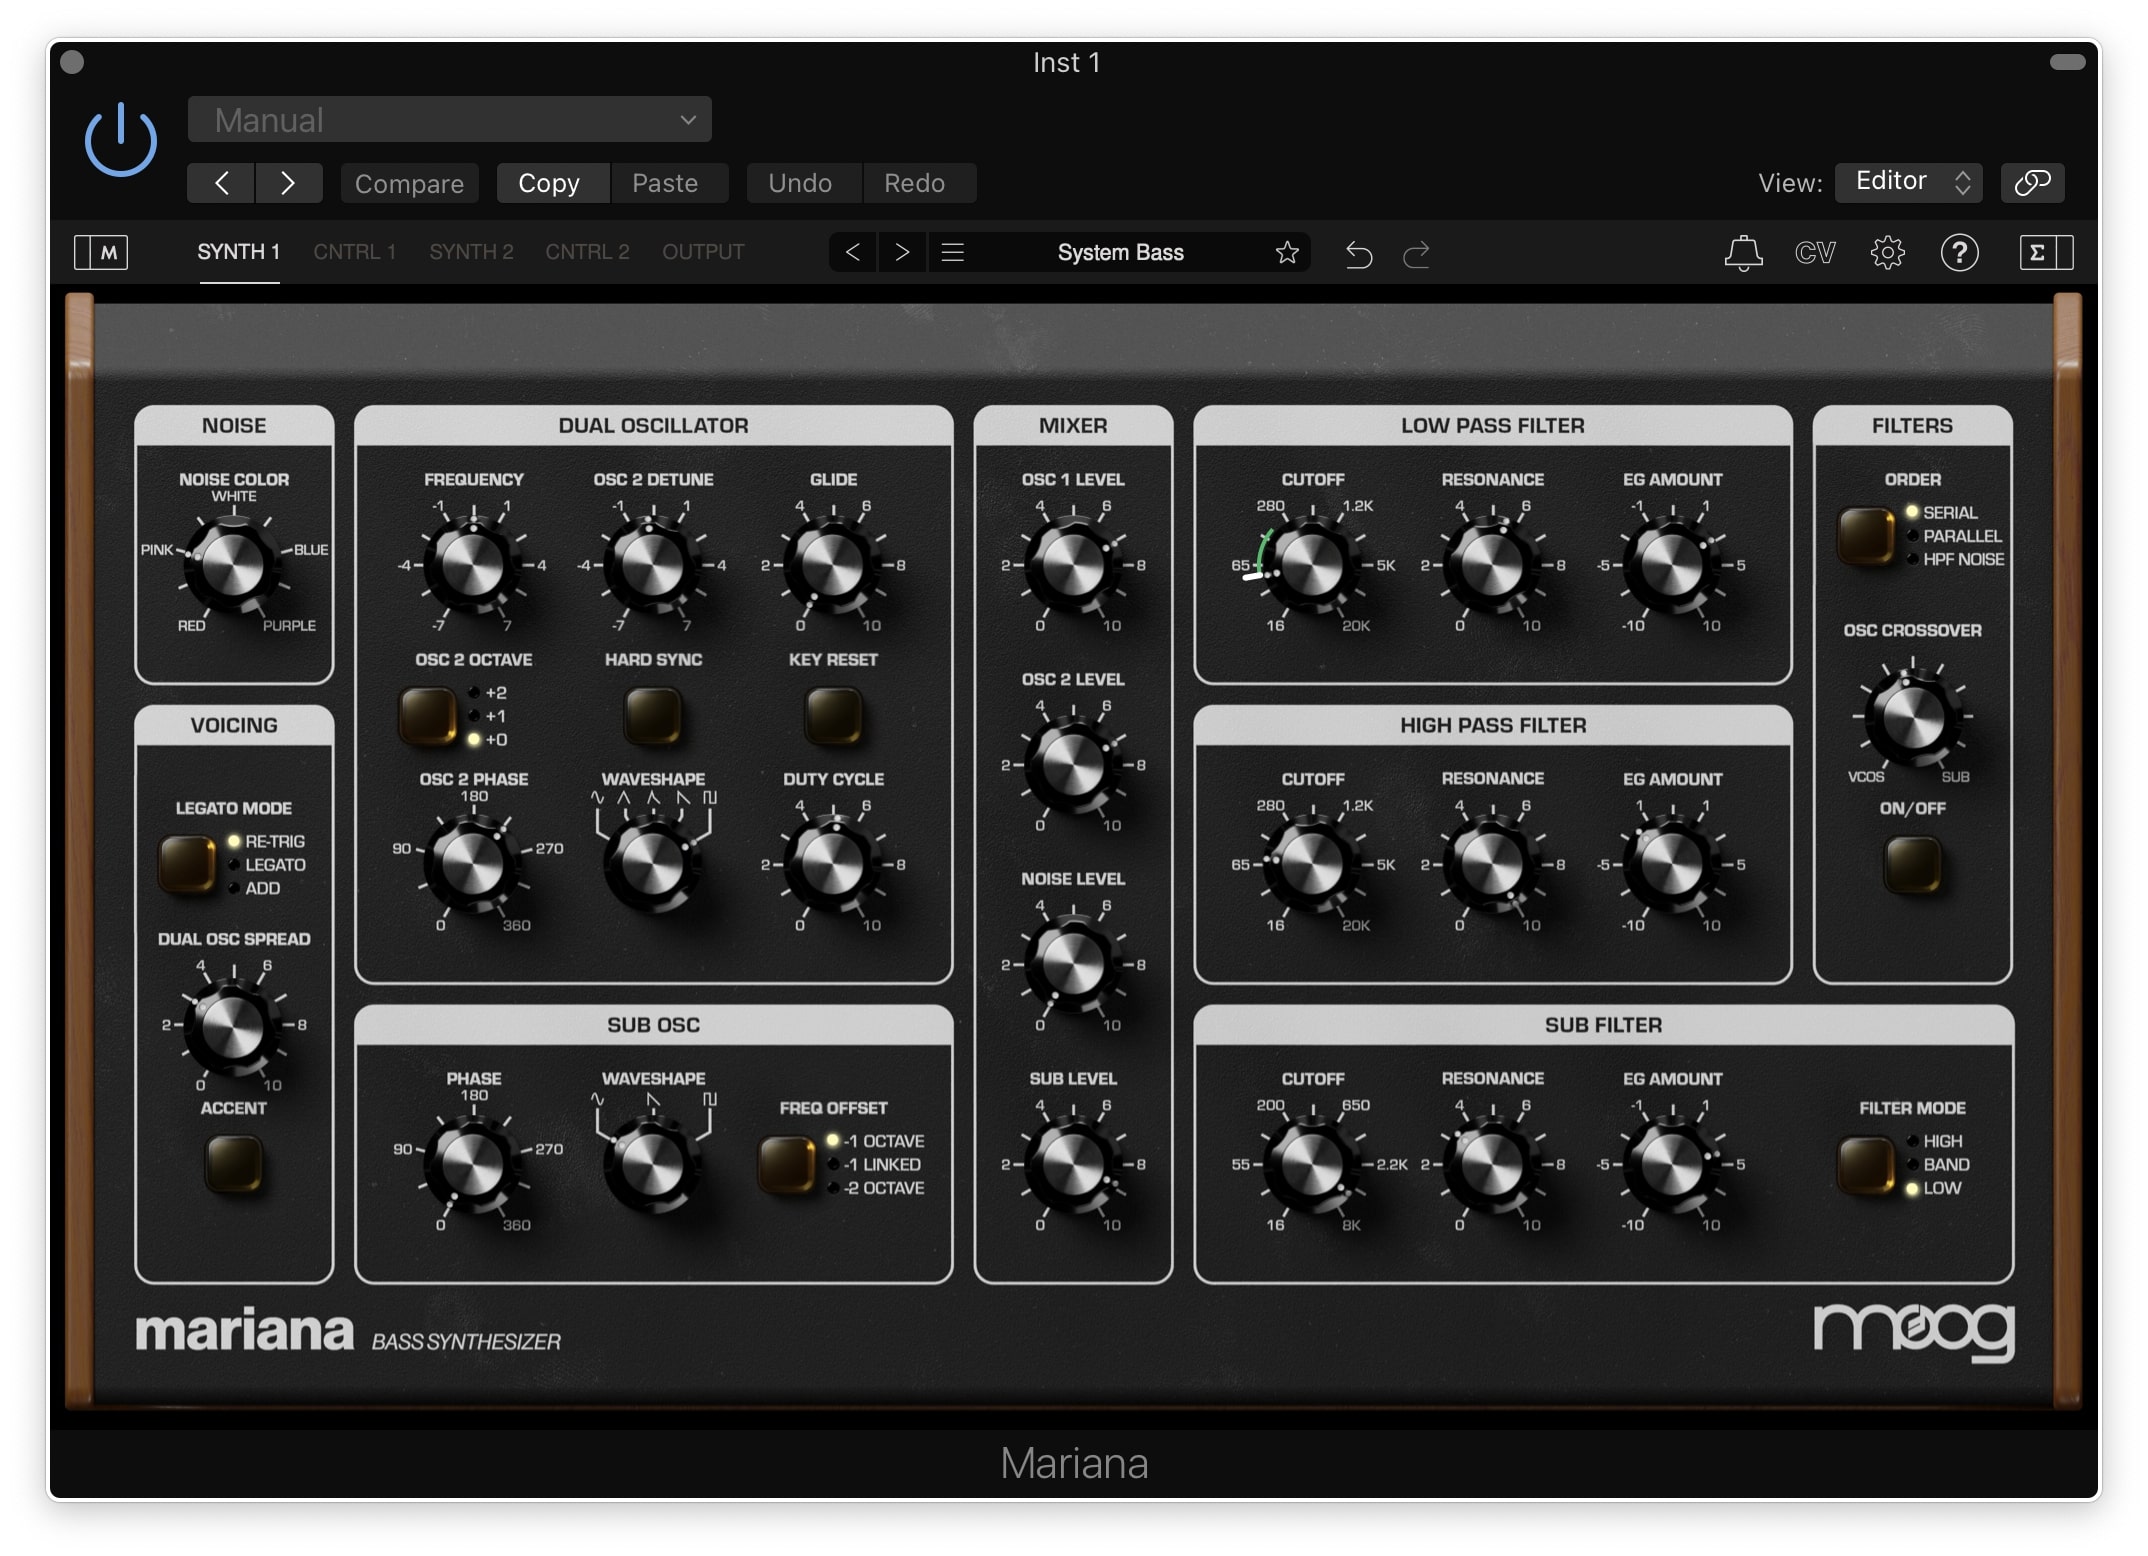Click the Compare button
The image size is (2148, 1556).
coord(409,184)
